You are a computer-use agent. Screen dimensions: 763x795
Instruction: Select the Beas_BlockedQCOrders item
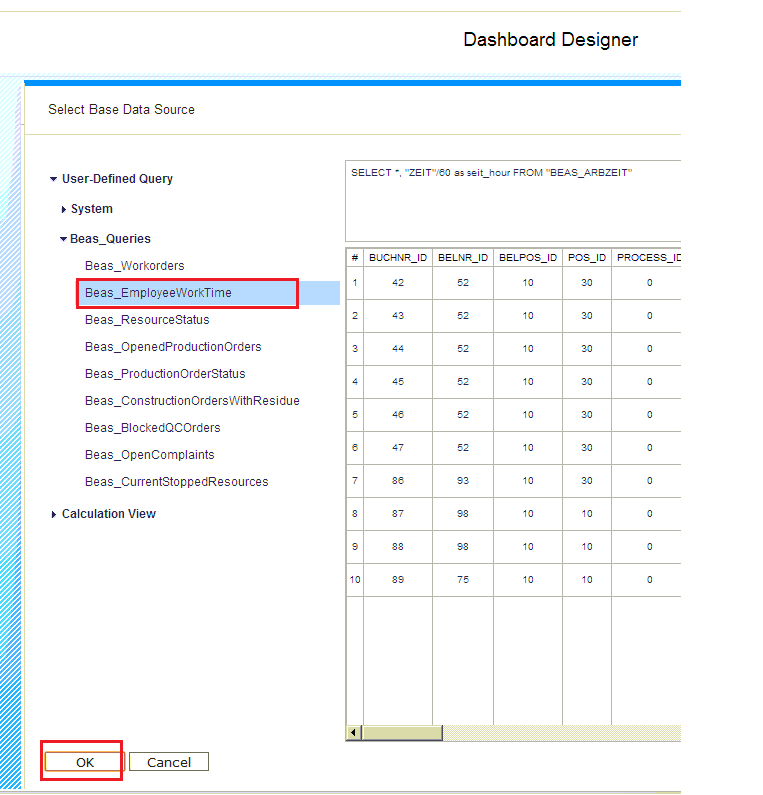152,428
